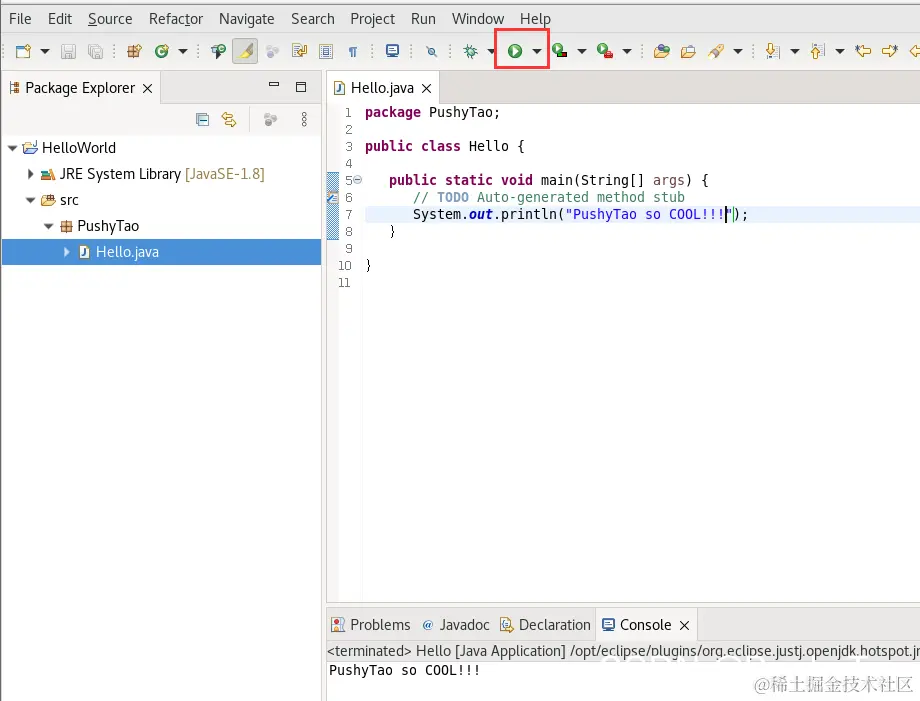The width and height of the screenshot is (920, 701).
Task: Toggle Mark Occurrences highlighter button
Action: (x=245, y=52)
